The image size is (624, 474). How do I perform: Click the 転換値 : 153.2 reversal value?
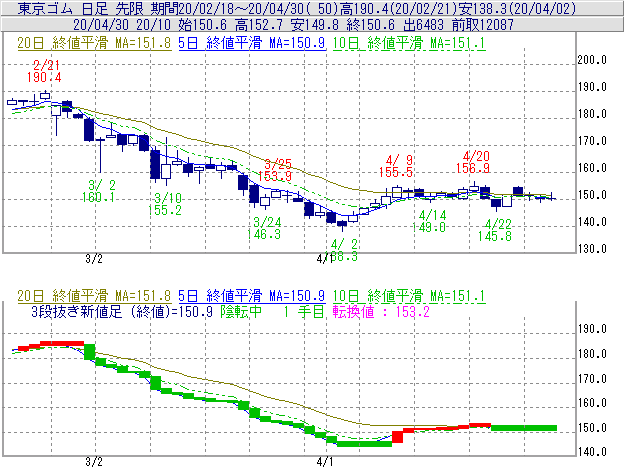coord(381,312)
